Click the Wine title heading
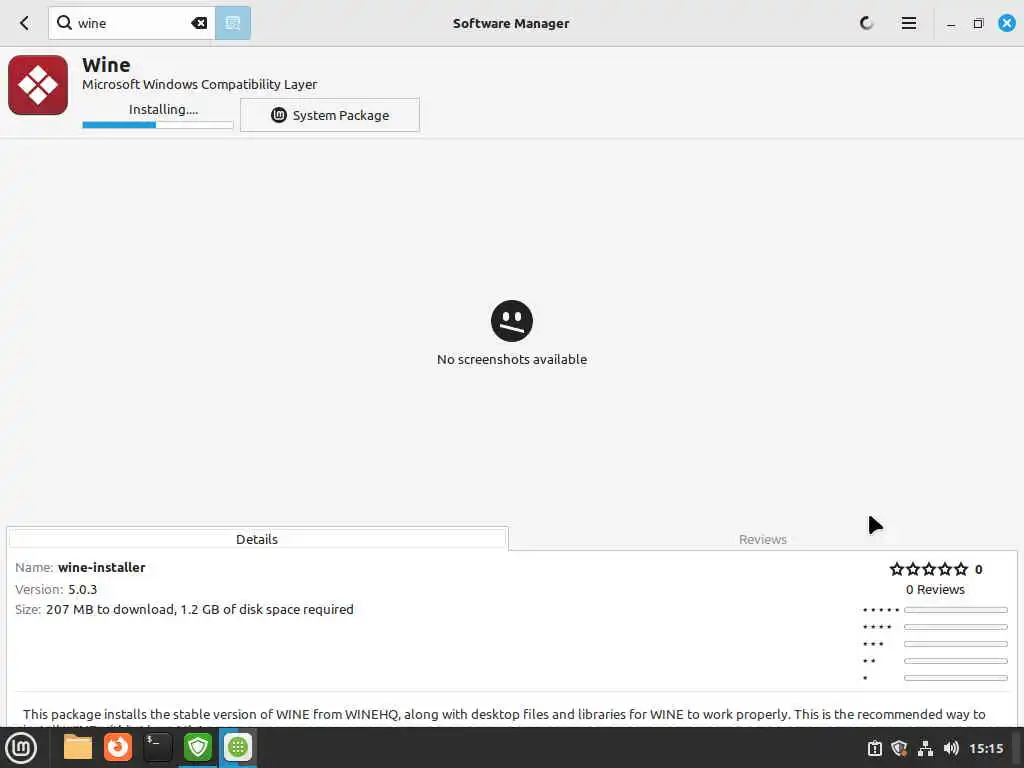The width and height of the screenshot is (1024, 768). pyautogui.click(x=106, y=65)
